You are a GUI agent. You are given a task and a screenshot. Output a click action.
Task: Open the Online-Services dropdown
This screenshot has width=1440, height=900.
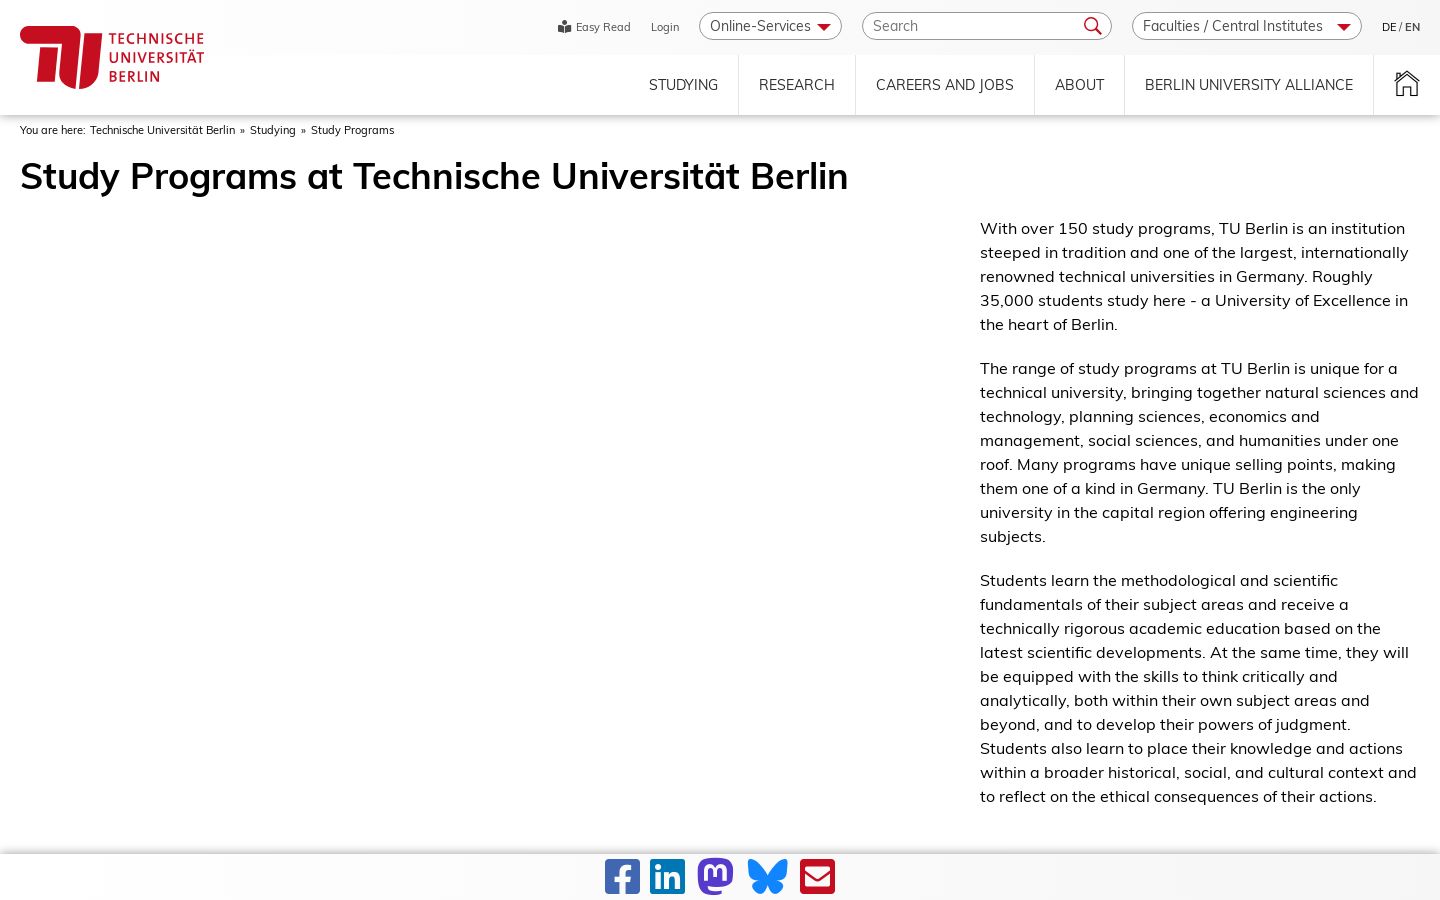[x=770, y=26]
